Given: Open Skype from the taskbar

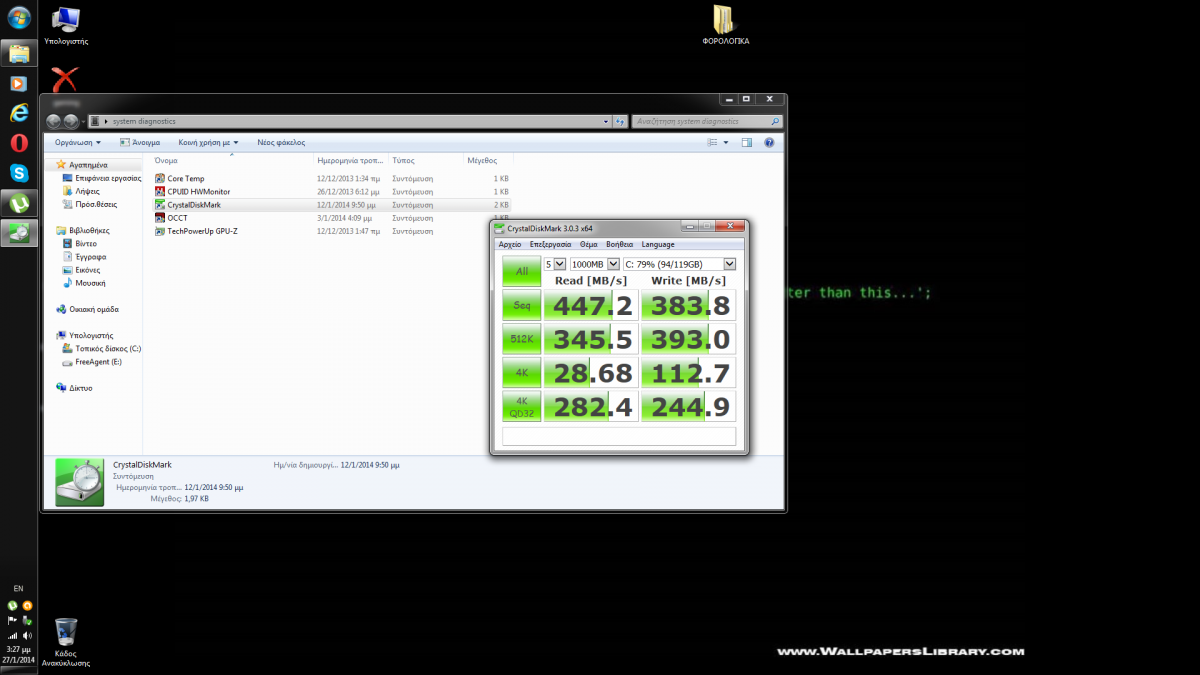Looking at the screenshot, I should pos(18,173).
